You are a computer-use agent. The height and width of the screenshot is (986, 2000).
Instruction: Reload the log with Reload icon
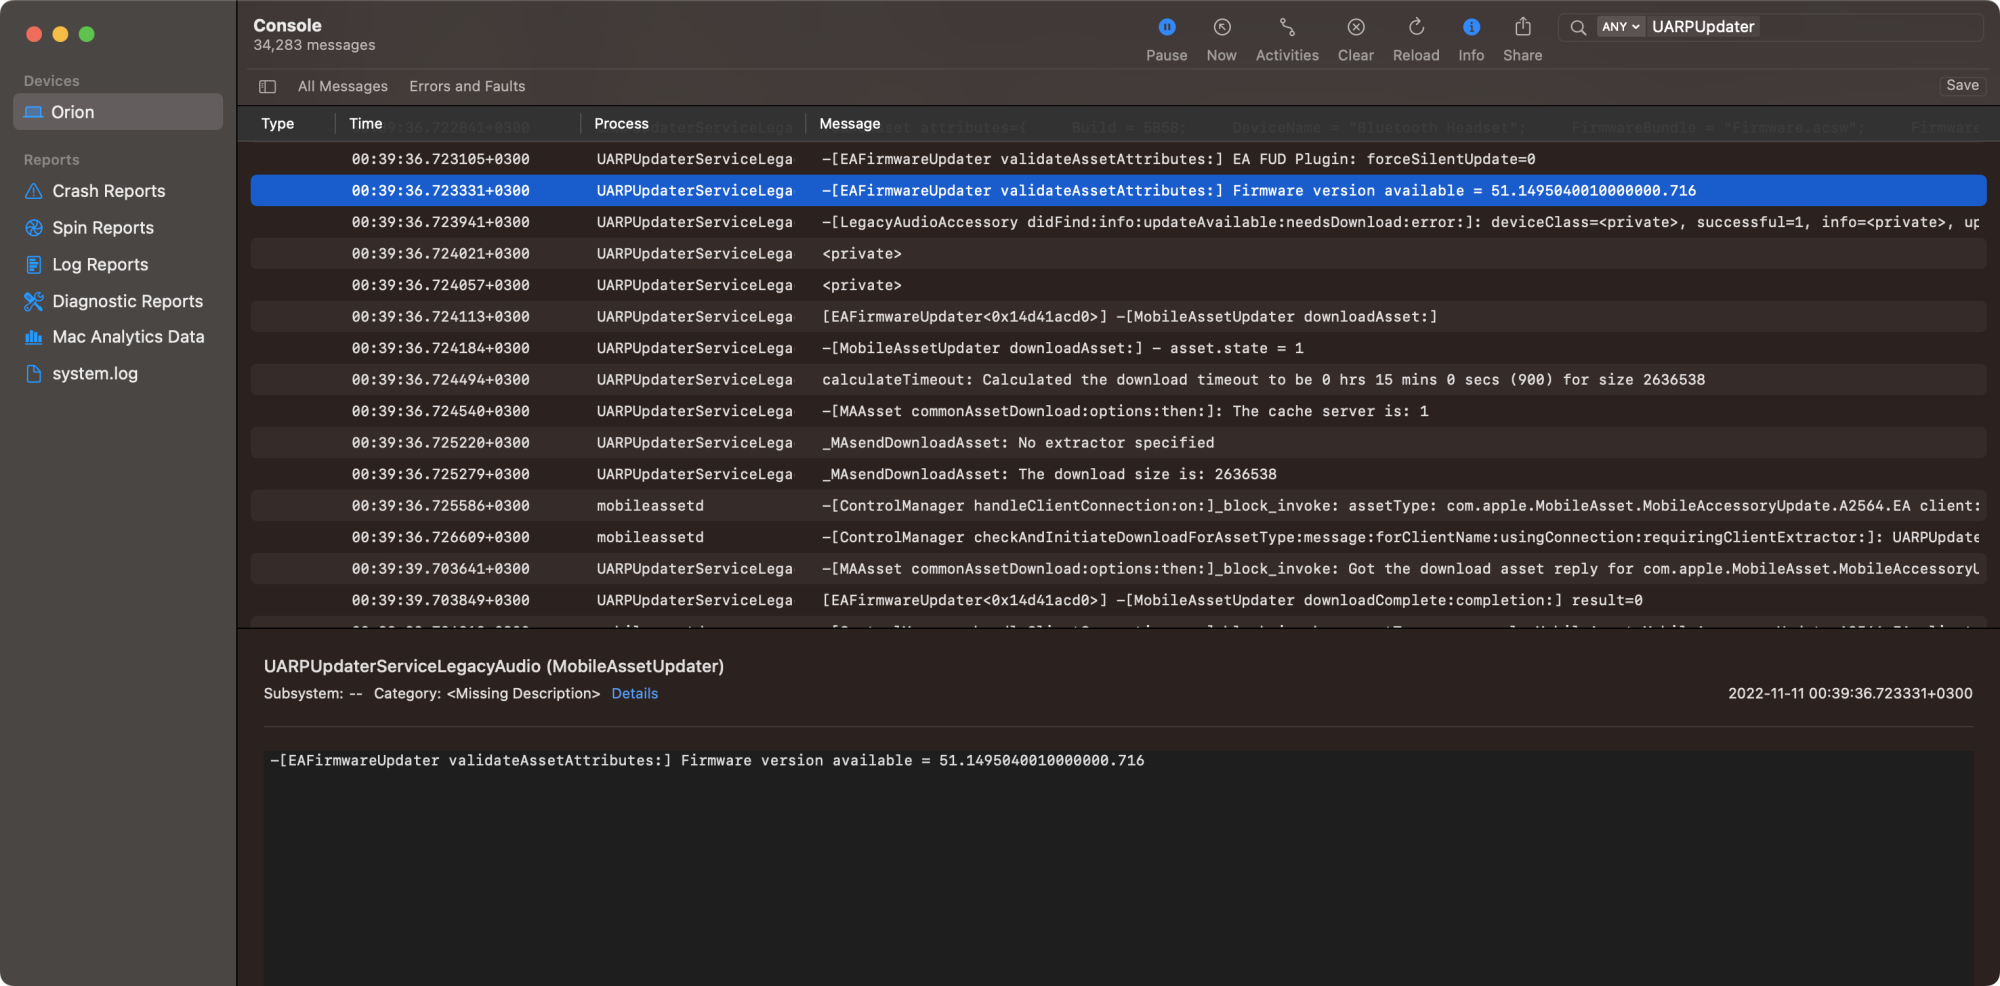(x=1415, y=28)
